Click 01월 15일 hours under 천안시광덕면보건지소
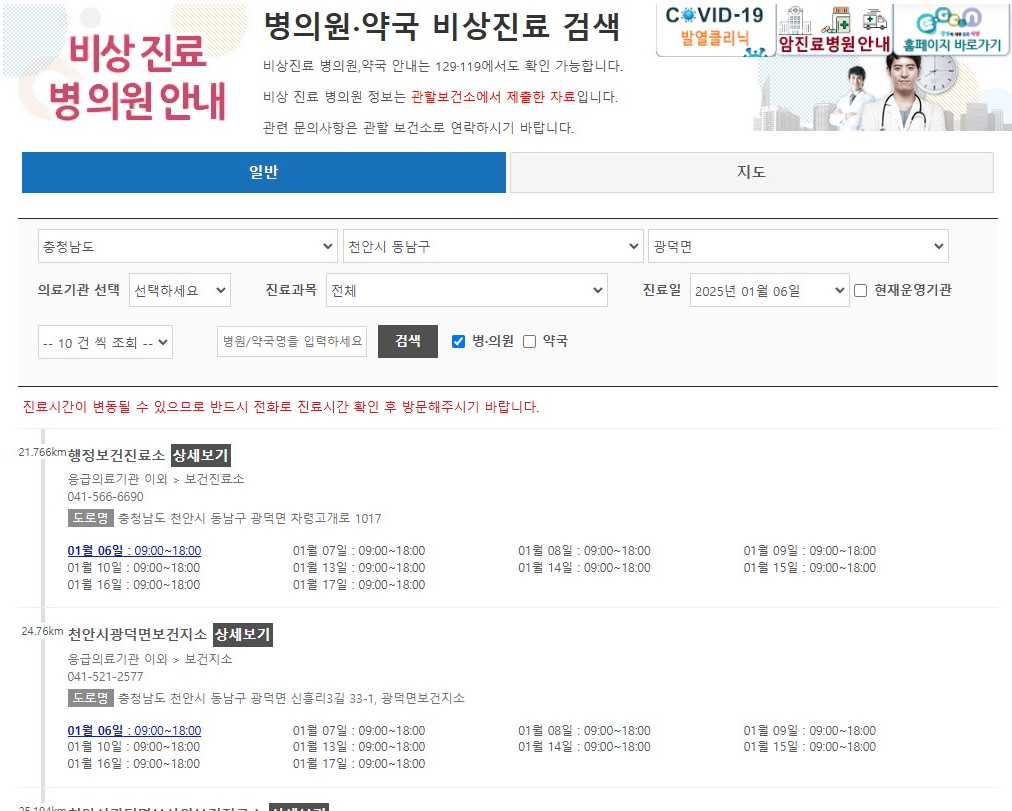 pyautogui.click(x=810, y=747)
